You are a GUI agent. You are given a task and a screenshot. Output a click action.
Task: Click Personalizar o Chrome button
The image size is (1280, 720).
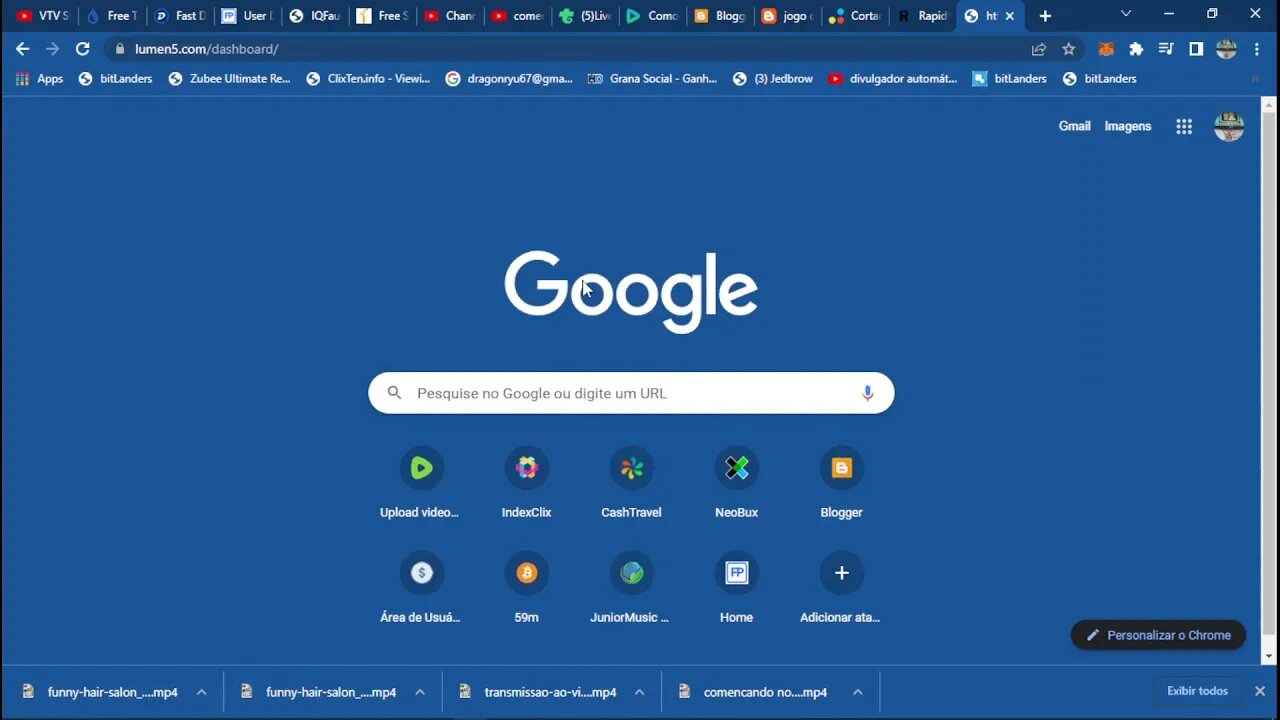[x=1158, y=635]
